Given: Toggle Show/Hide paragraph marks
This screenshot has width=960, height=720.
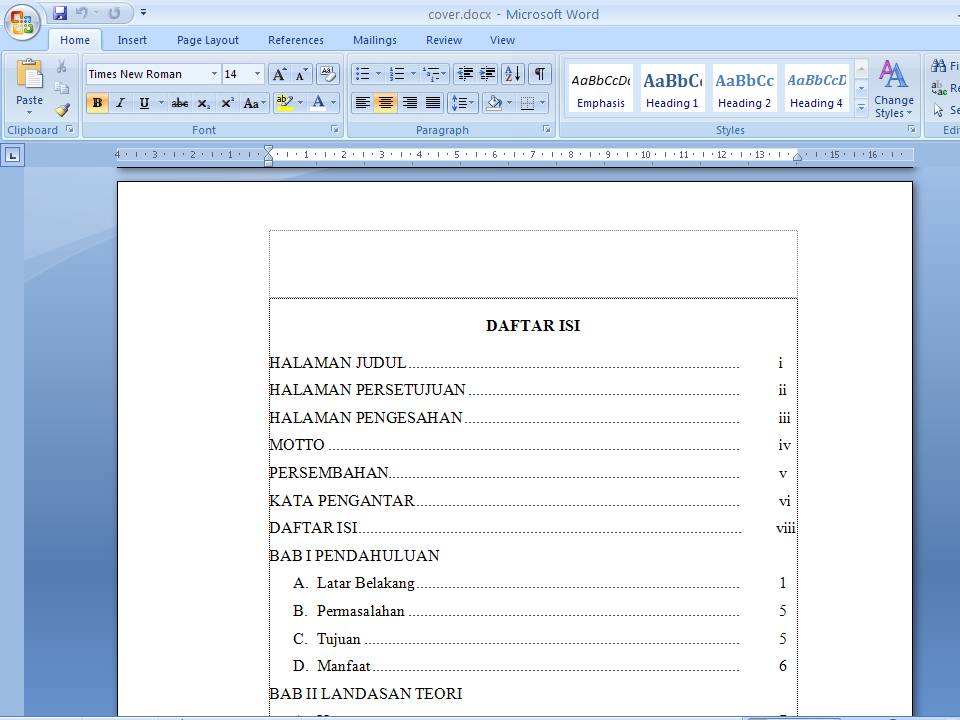Looking at the screenshot, I should click(x=539, y=74).
